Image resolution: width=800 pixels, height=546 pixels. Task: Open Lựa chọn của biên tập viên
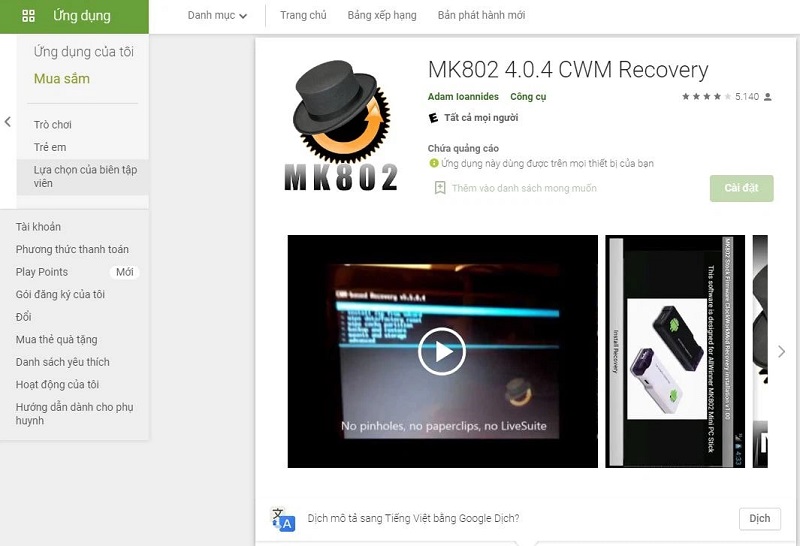pyautogui.click(x=83, y=177)
